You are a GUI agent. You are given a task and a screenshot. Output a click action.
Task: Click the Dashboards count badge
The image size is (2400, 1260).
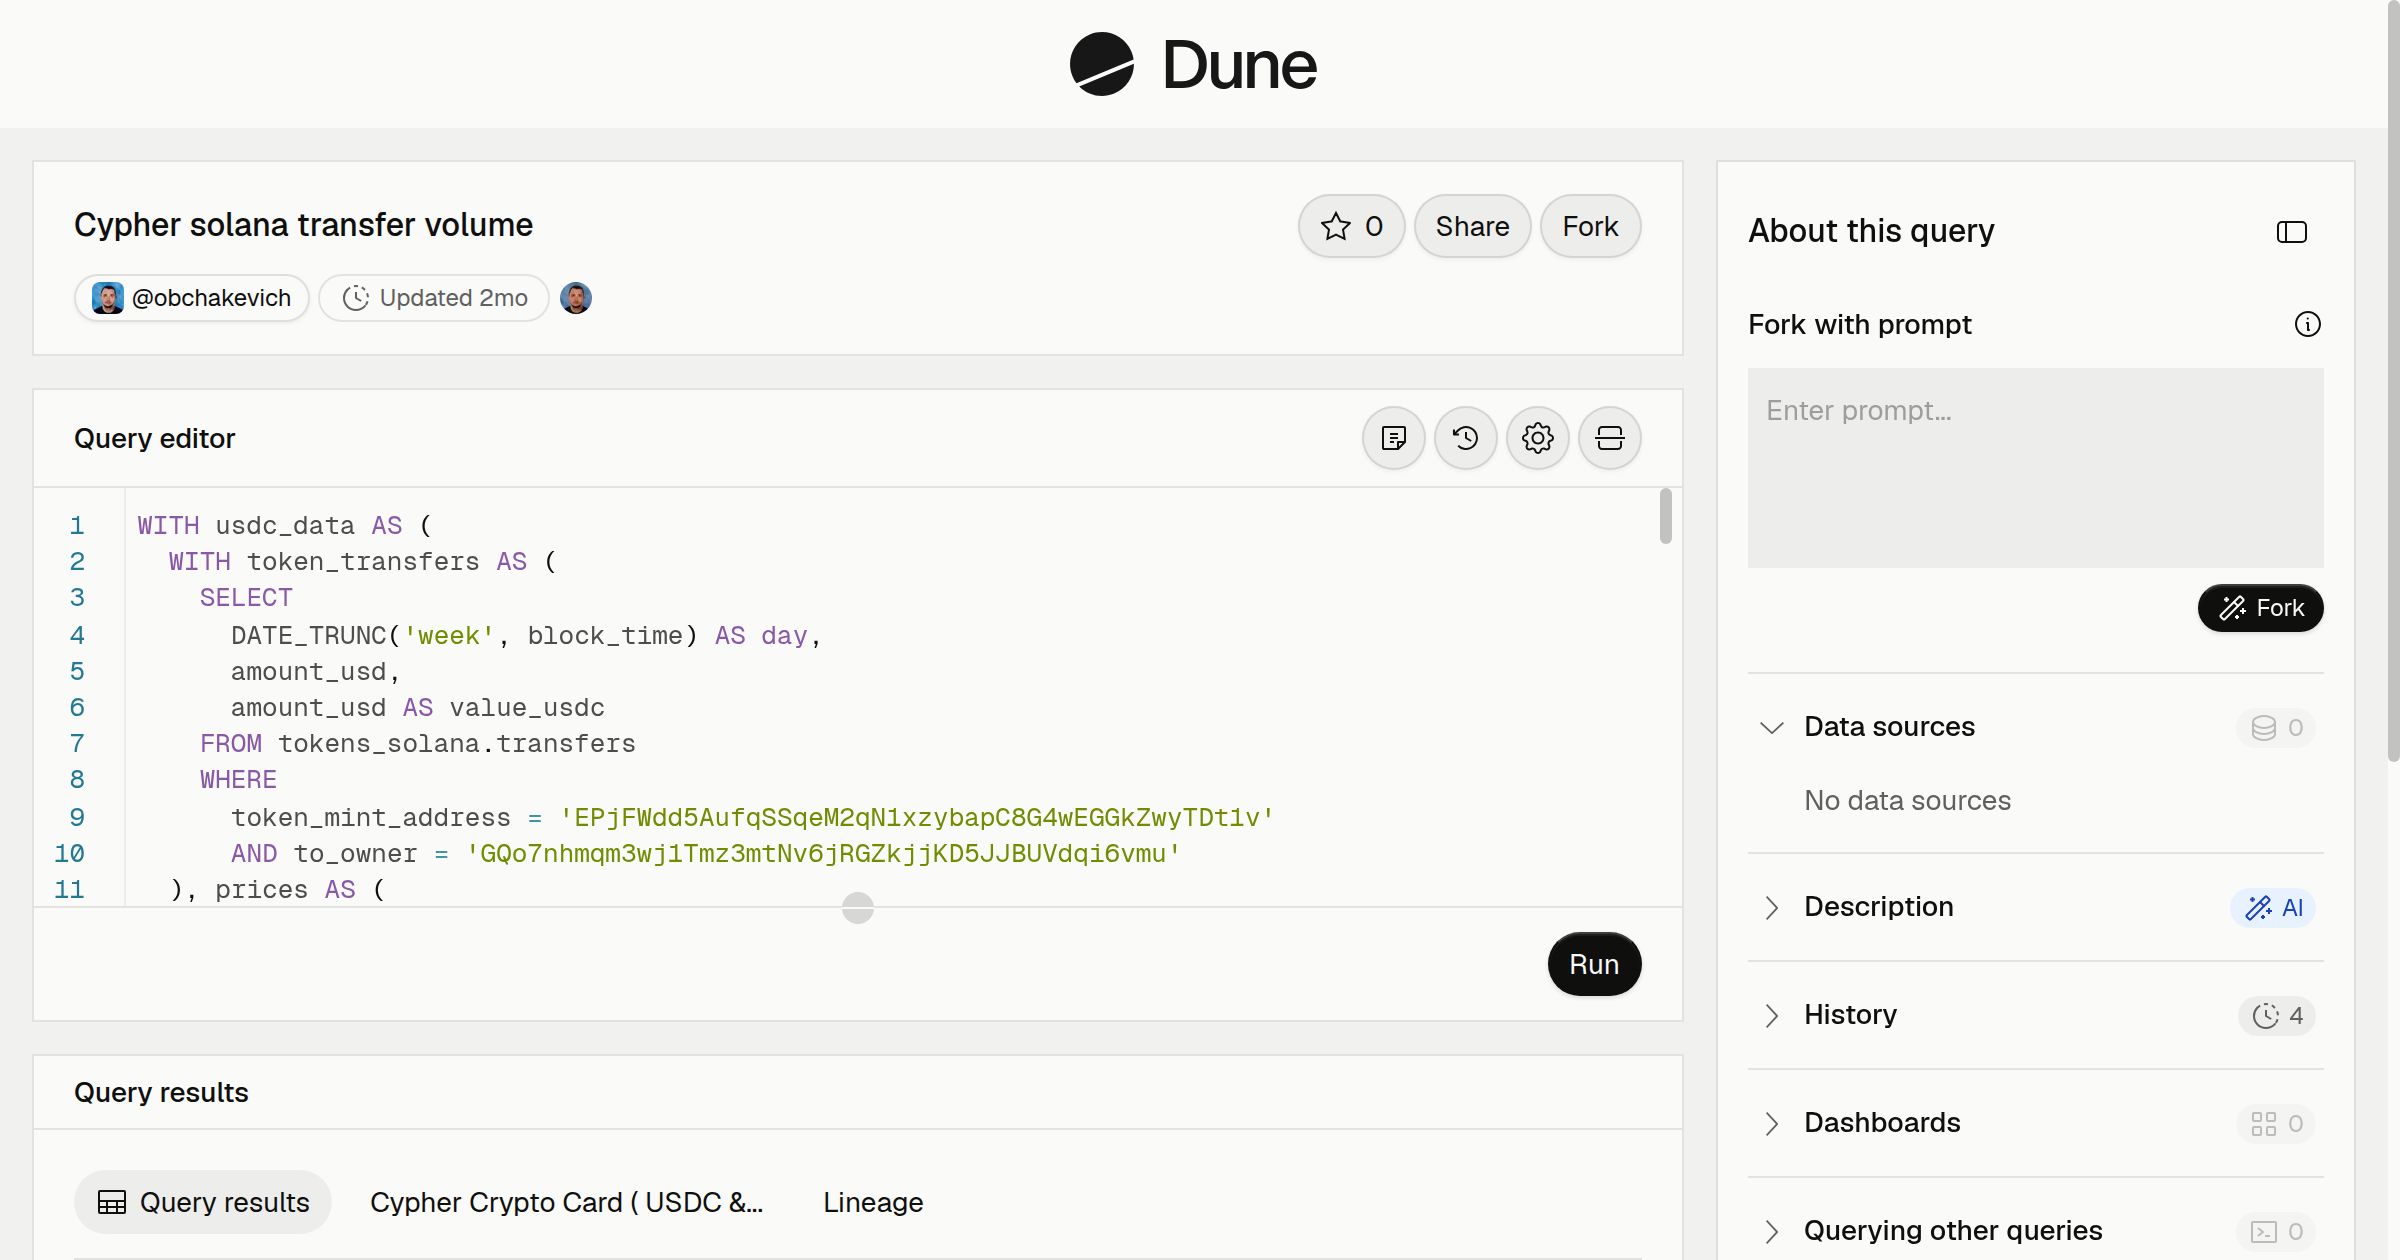pos(2276,1123)
